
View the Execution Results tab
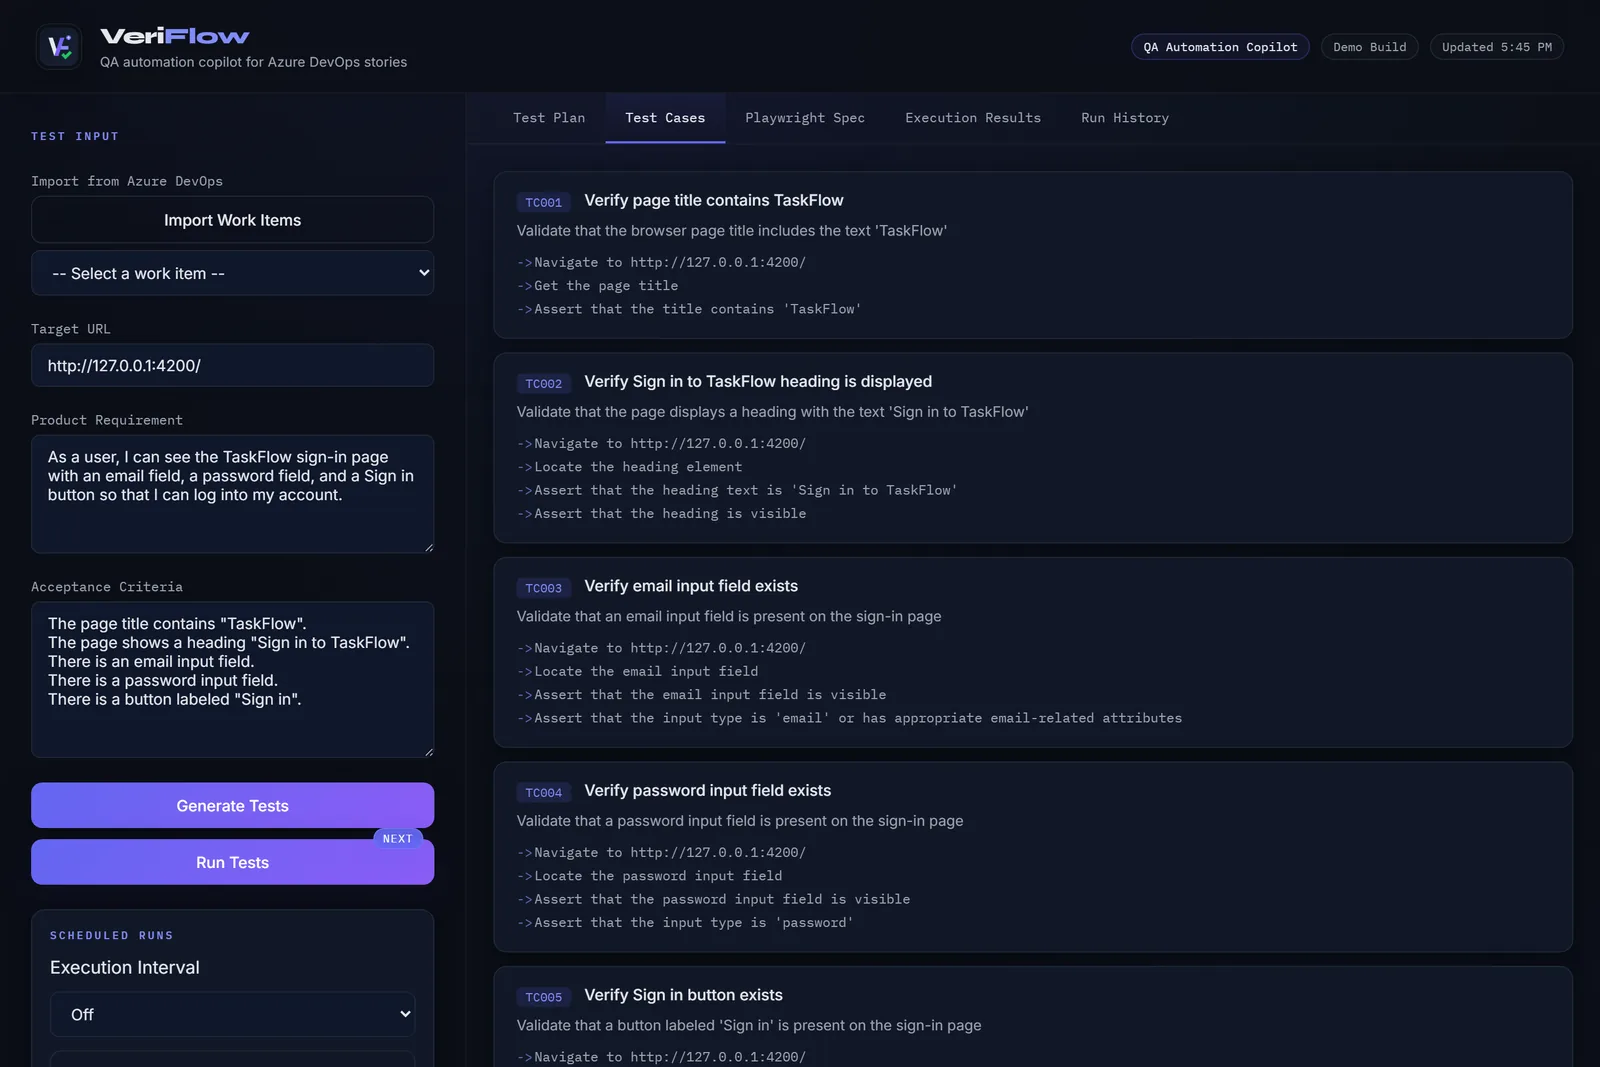pyautogui.click(x=973, y=118)
